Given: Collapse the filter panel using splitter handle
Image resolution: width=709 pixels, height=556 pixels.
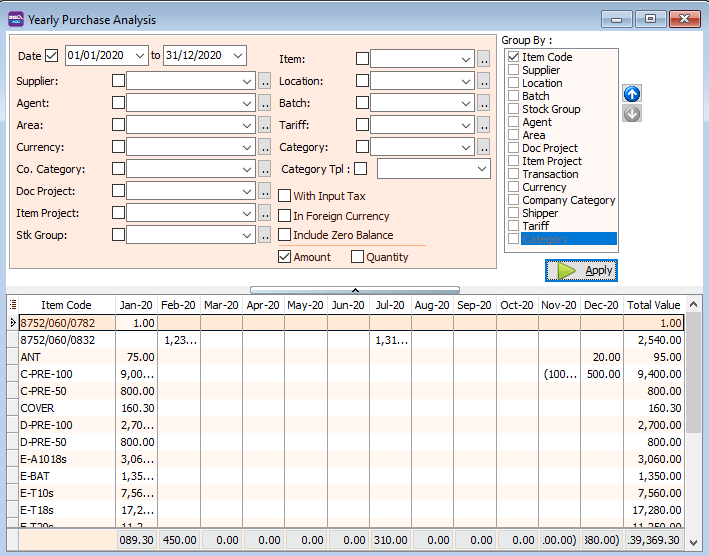Looking at the screenshot, I should [x=354, y=290].
